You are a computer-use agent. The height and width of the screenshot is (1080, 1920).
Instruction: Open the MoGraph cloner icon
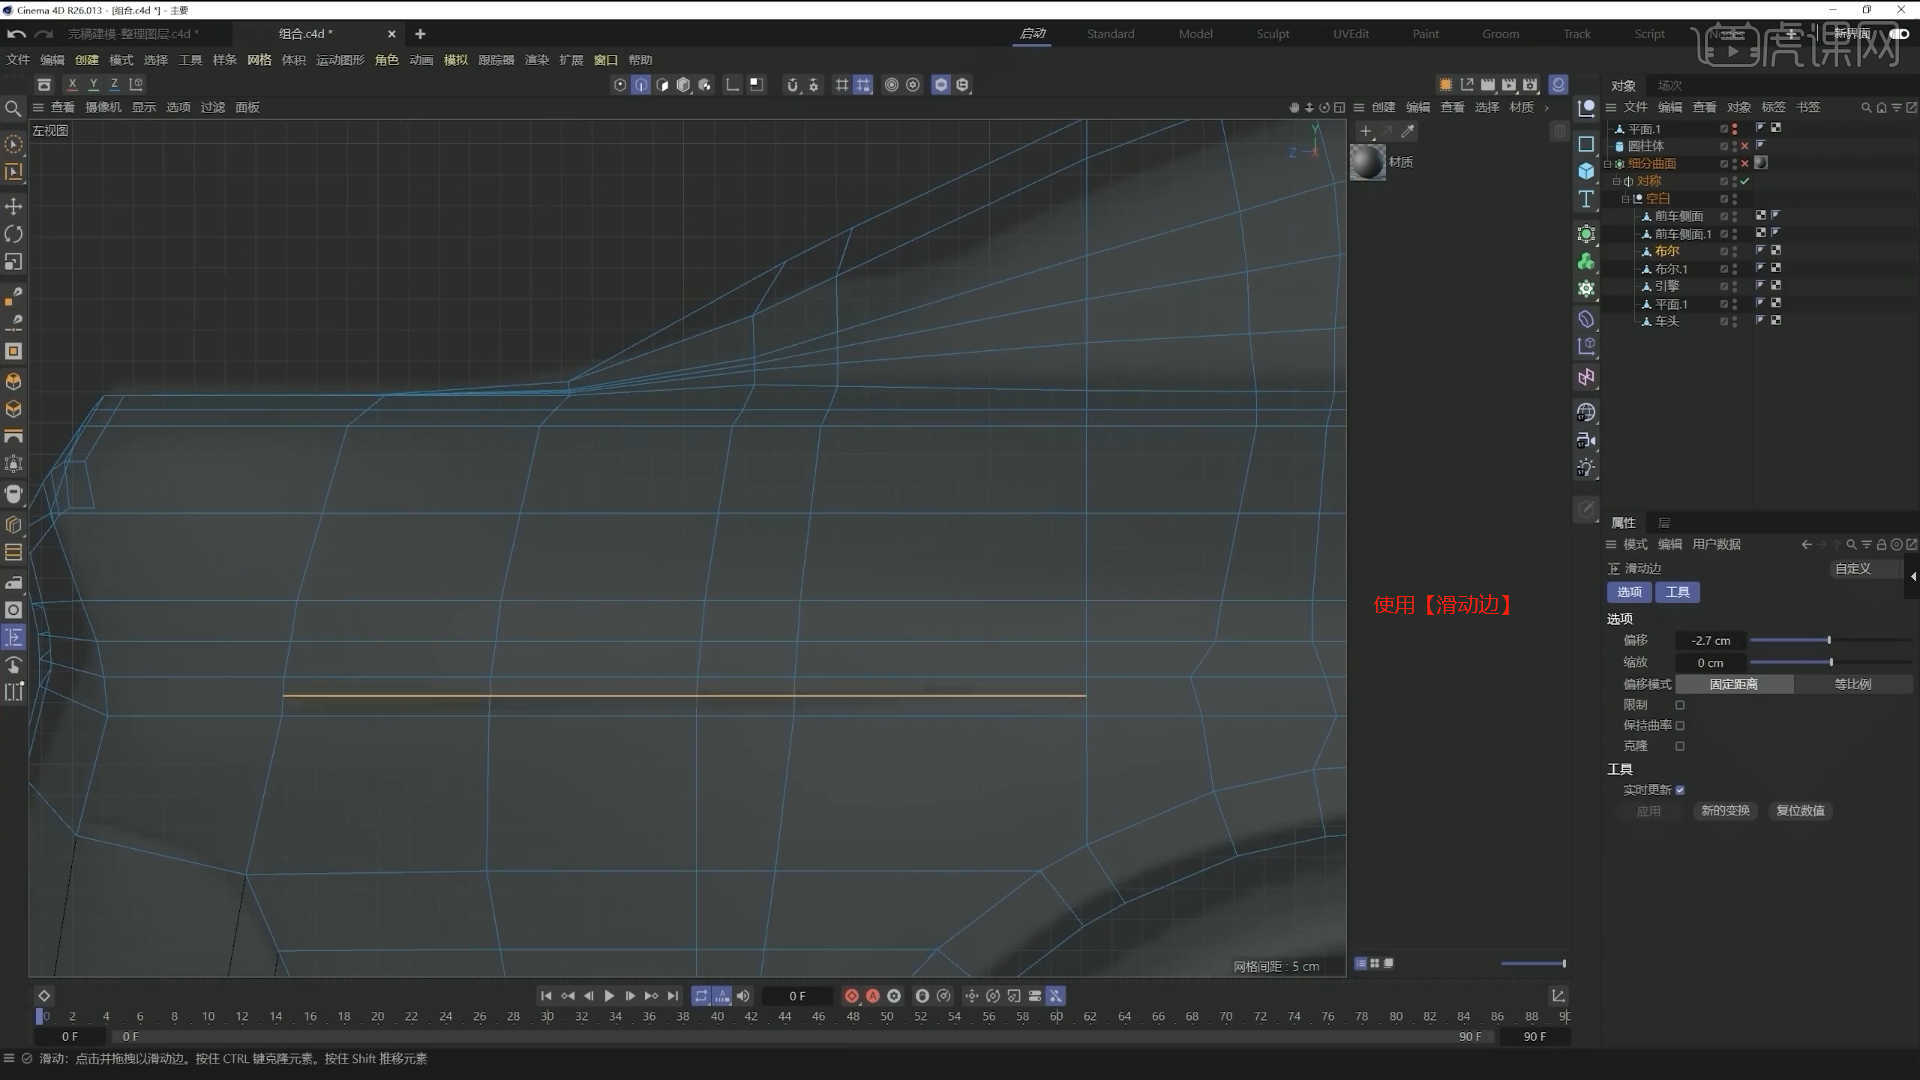point(1586,261)
